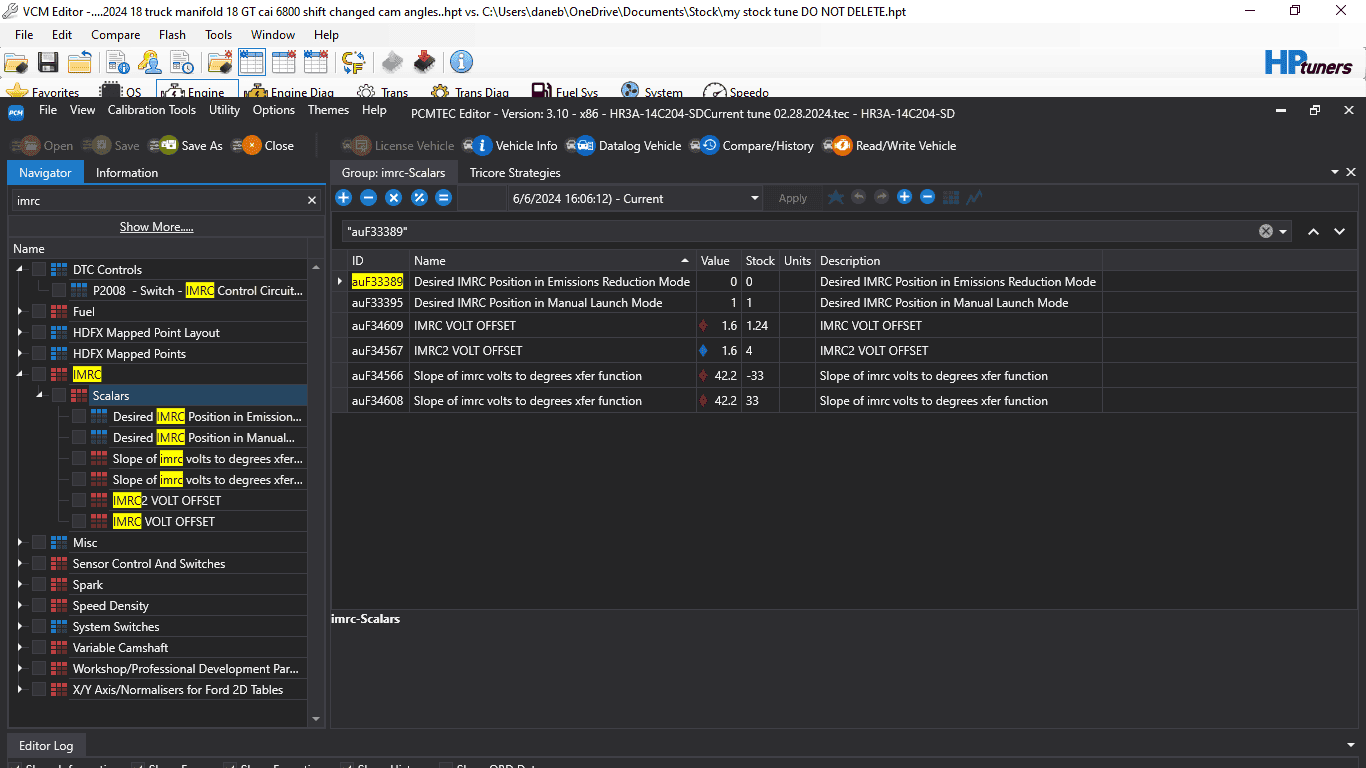Select the IMRC VOLT OFFSET value cell 1.6
The width and height of the screenshot is (1366, 768).
718,326
